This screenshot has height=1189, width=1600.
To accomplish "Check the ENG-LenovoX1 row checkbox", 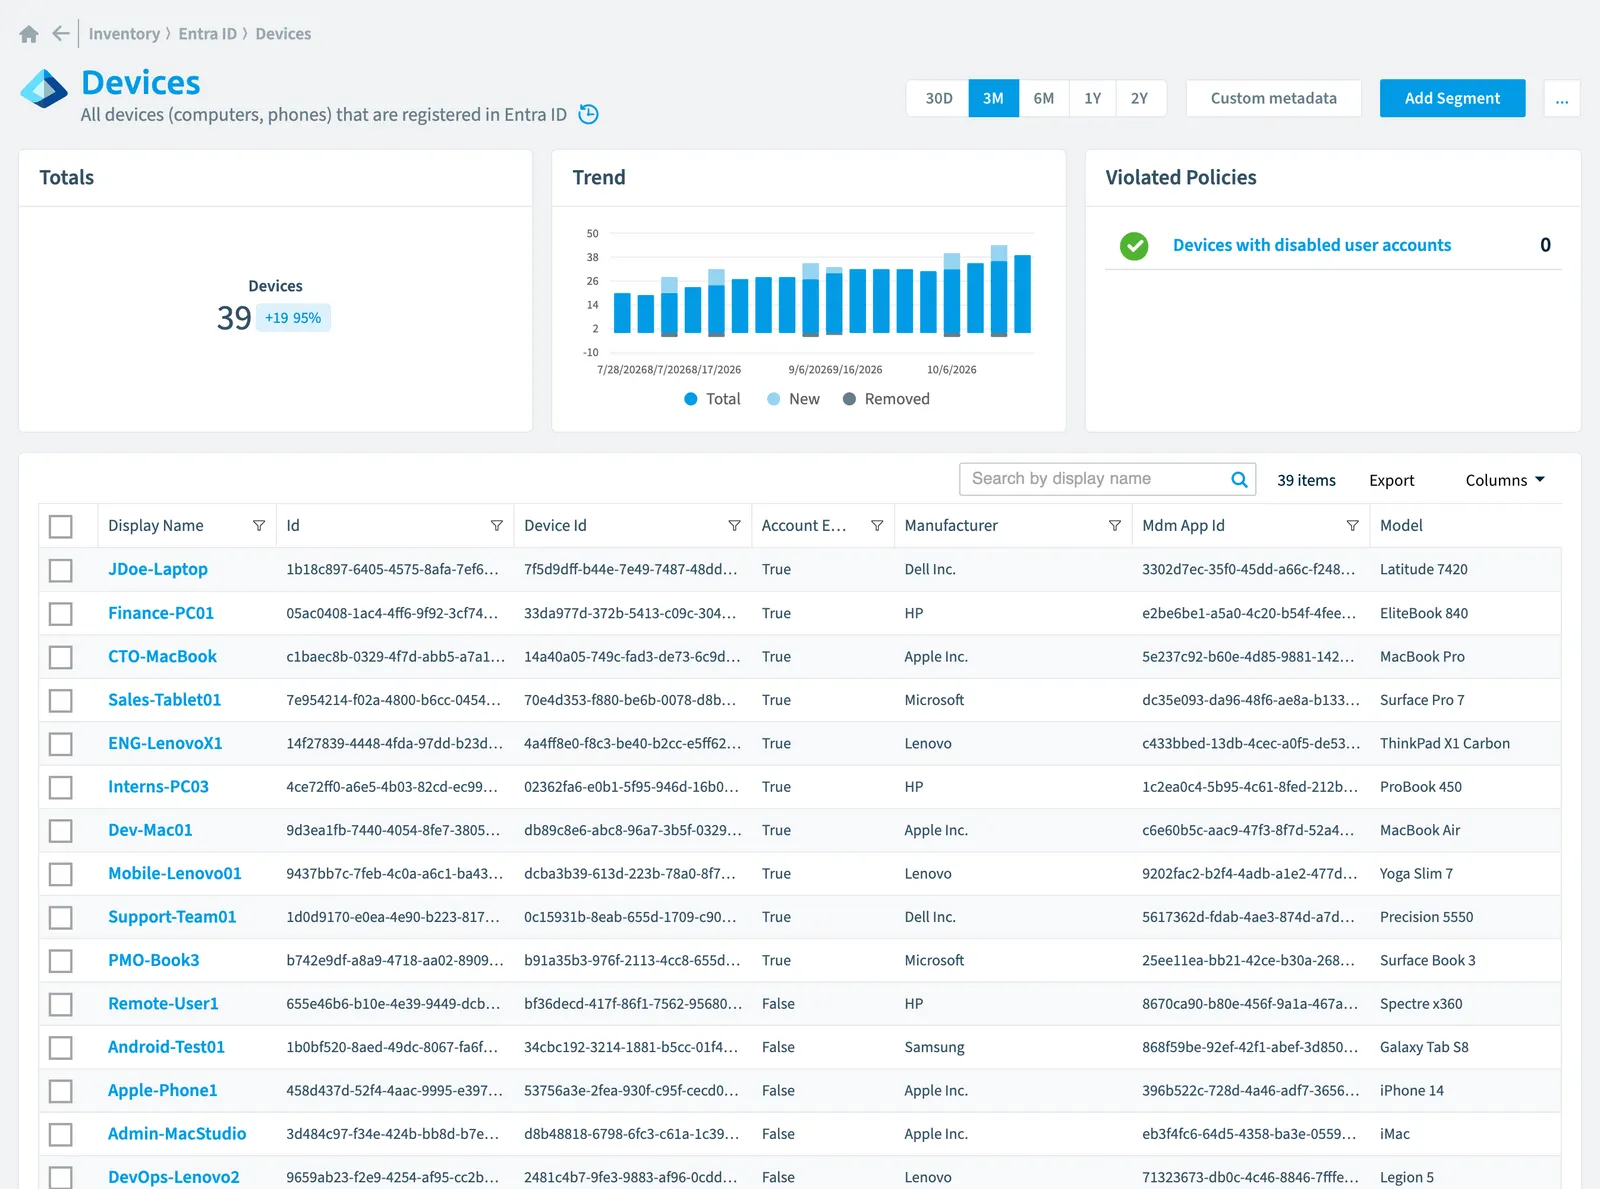I will point(61,744).
